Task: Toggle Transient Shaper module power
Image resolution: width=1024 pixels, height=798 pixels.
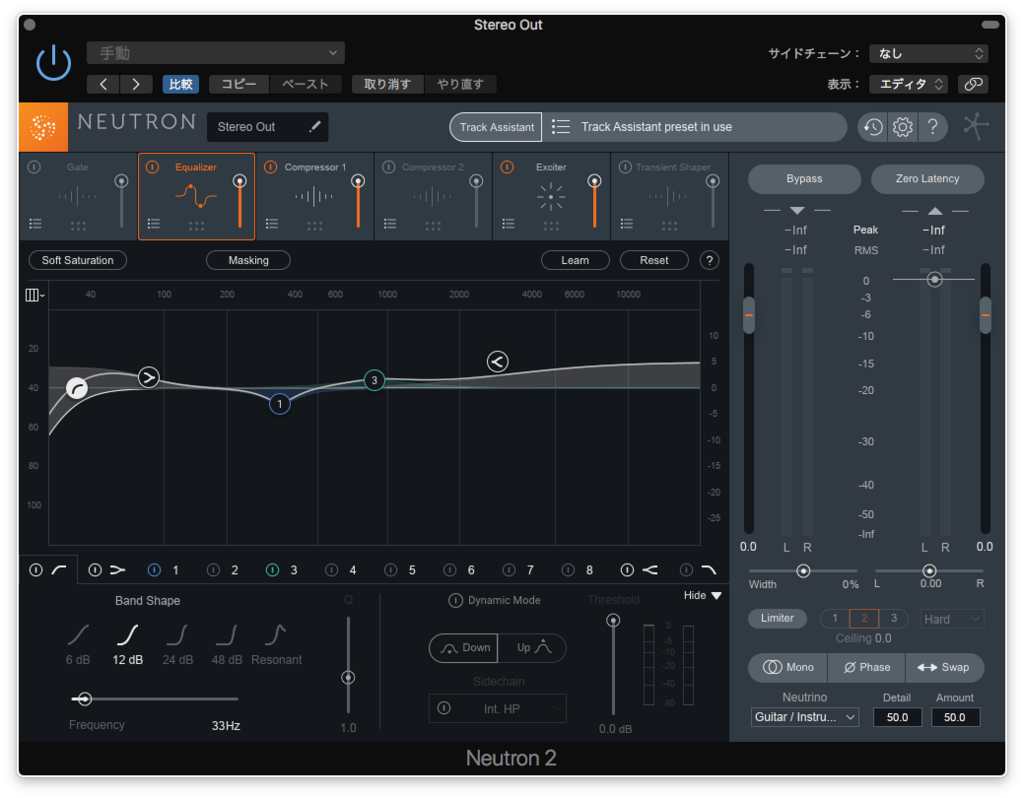Action: [625, 167]
